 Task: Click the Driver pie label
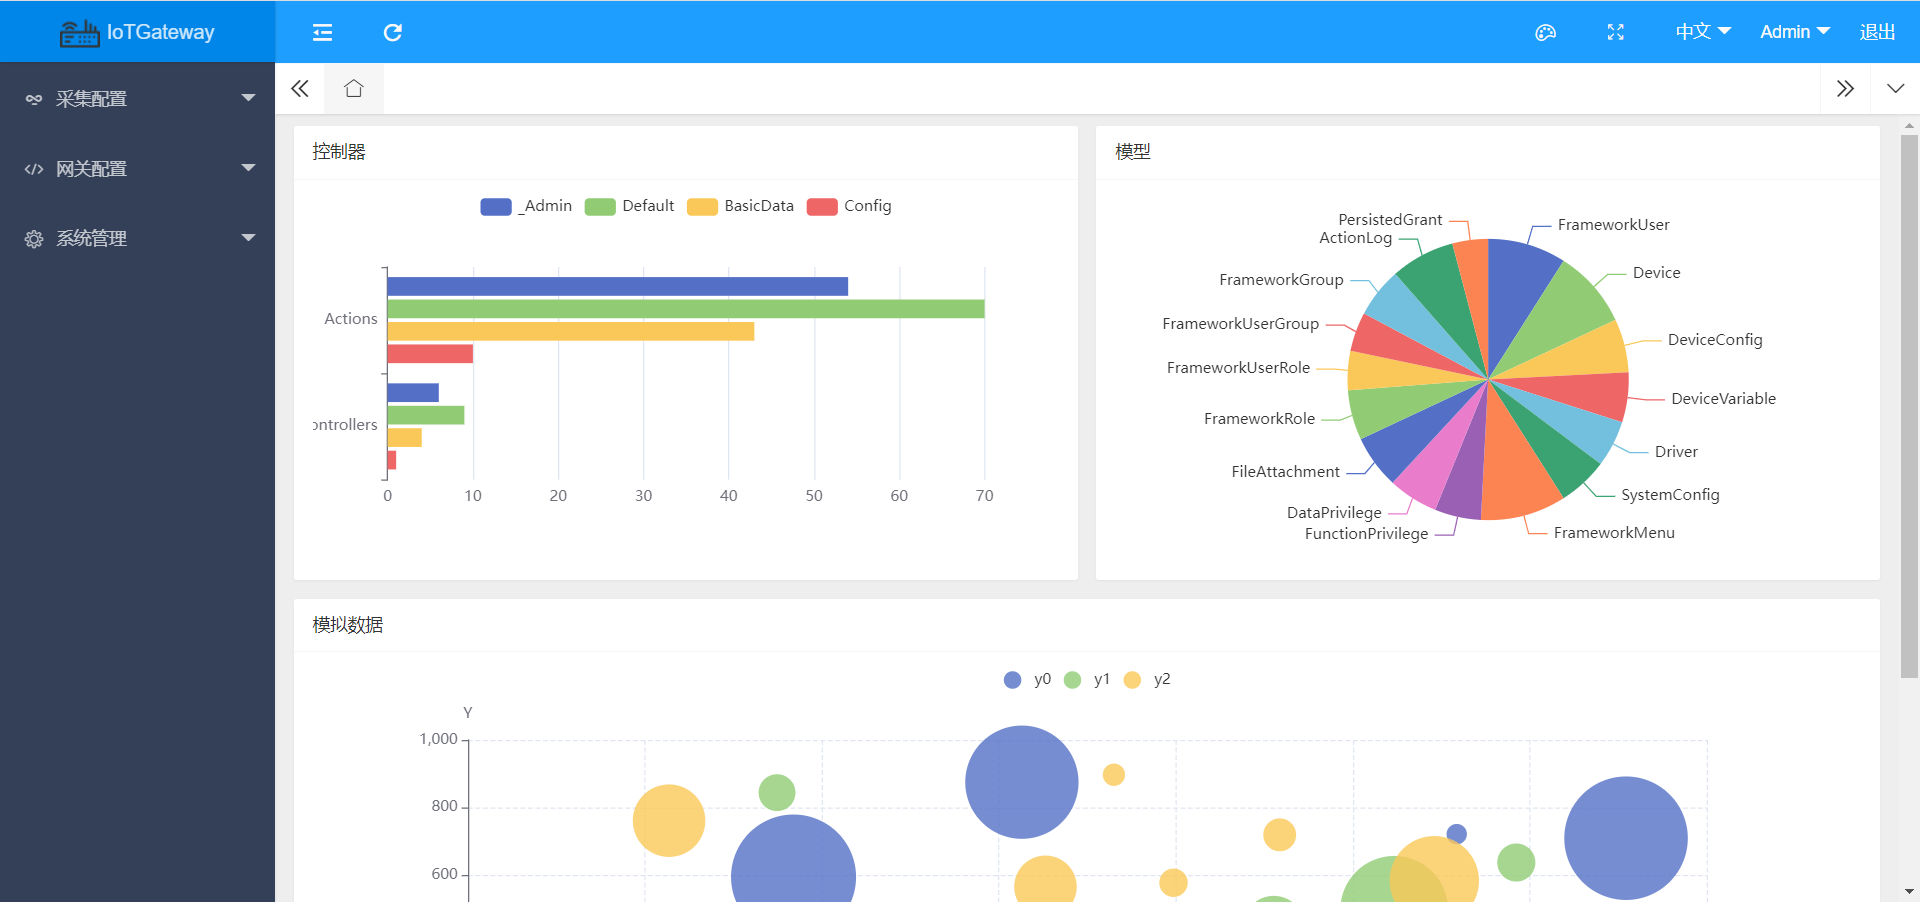click(x=1676, y=452)
